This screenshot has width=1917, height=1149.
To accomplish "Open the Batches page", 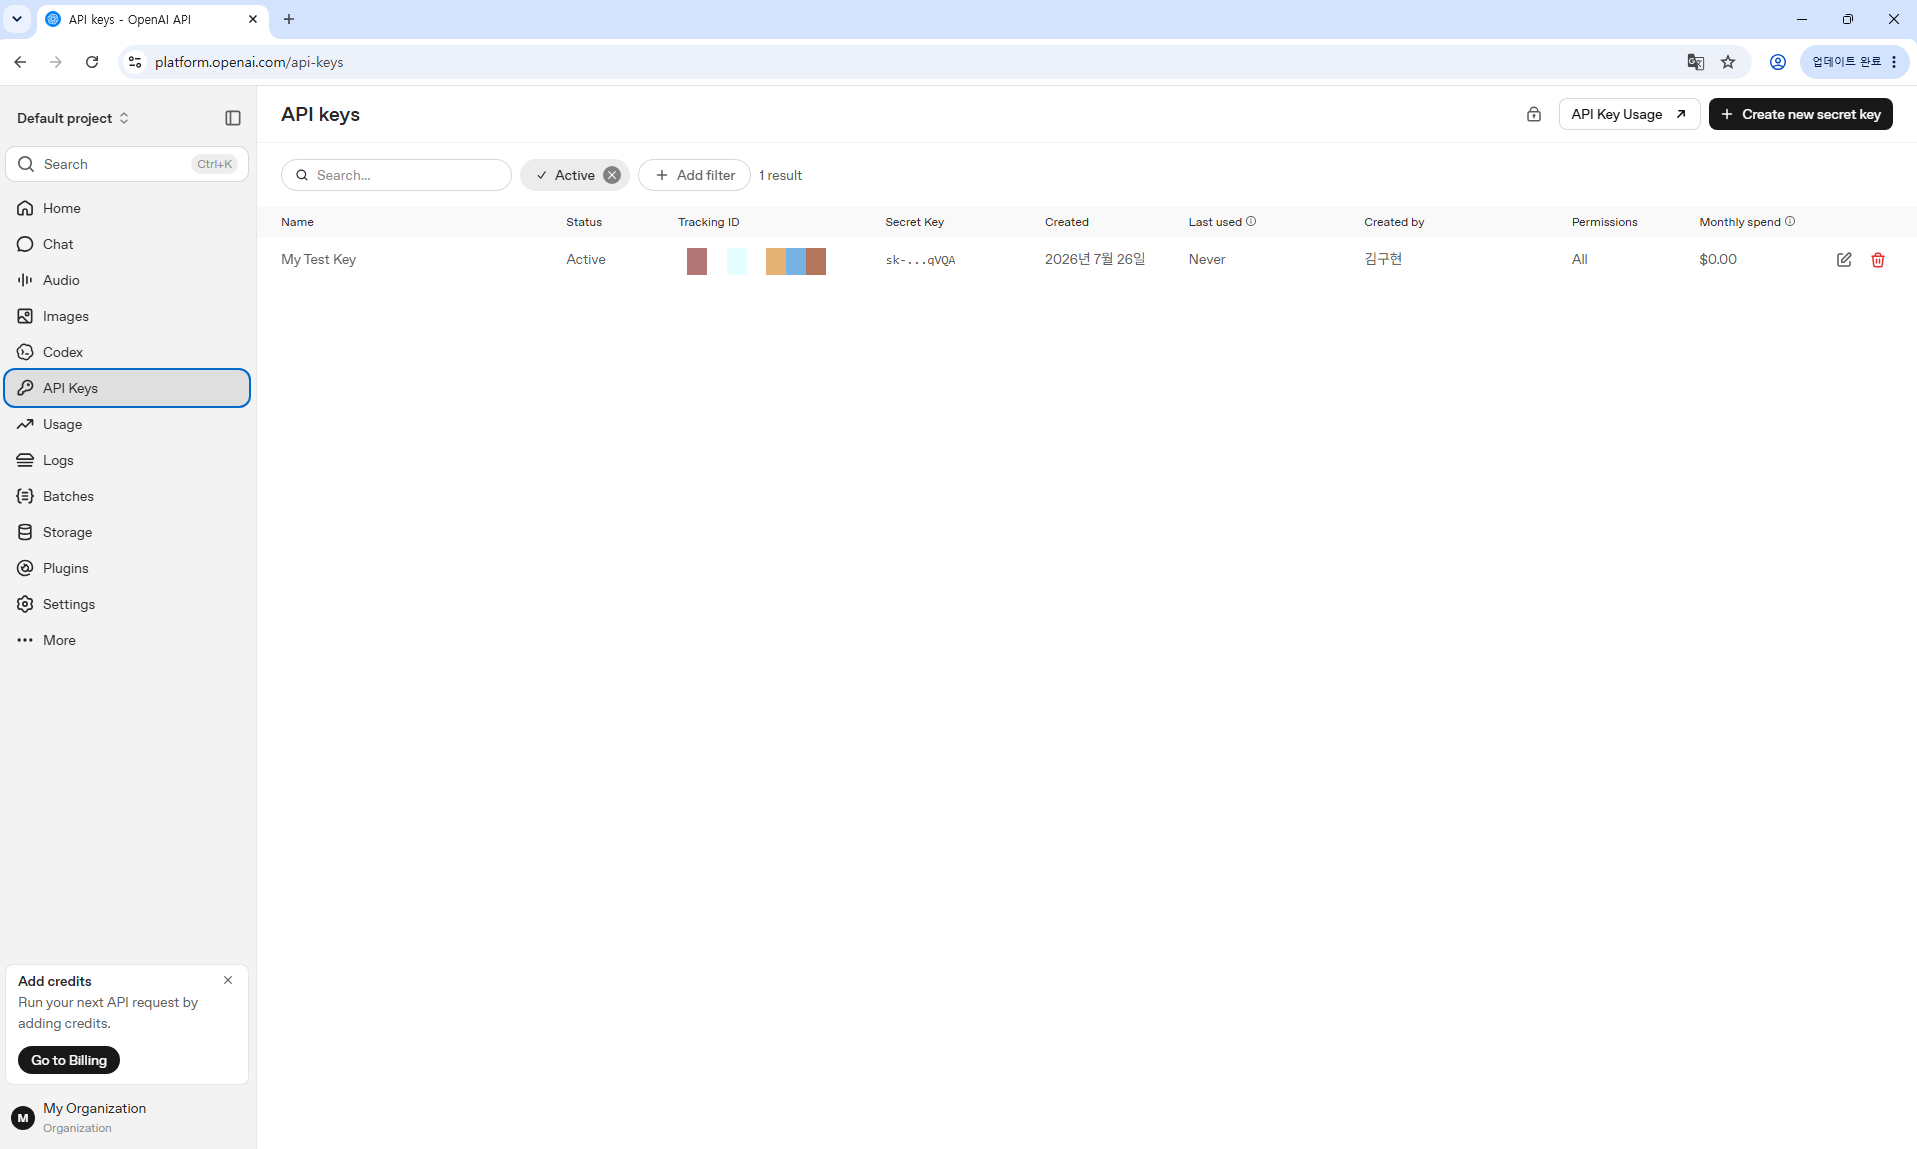I will point(127,496).
